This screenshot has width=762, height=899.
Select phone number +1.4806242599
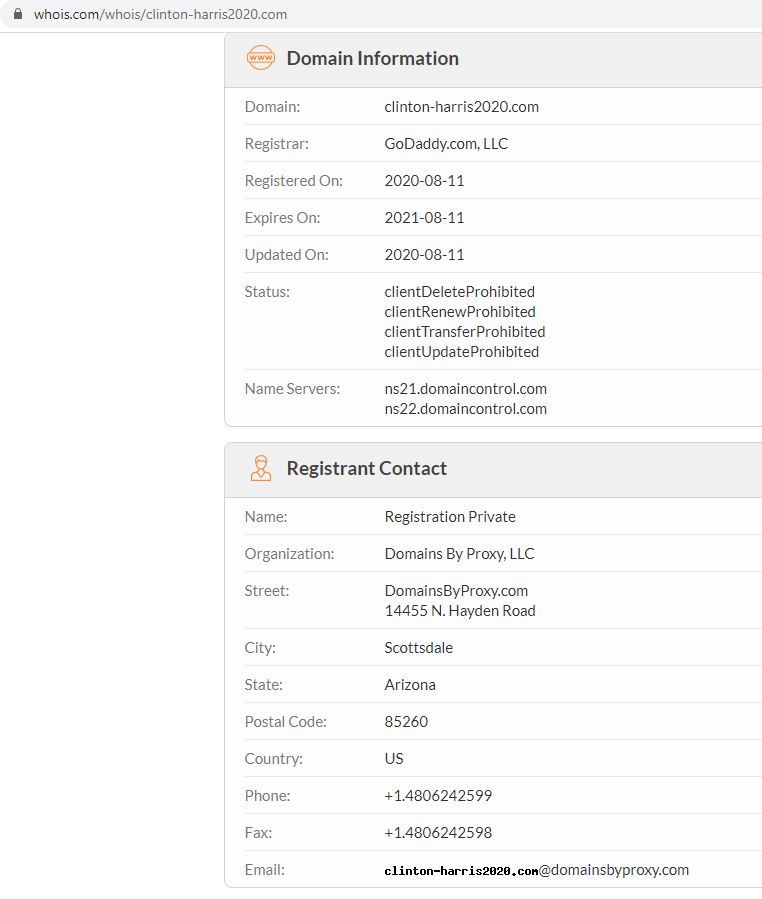point(438,796)
